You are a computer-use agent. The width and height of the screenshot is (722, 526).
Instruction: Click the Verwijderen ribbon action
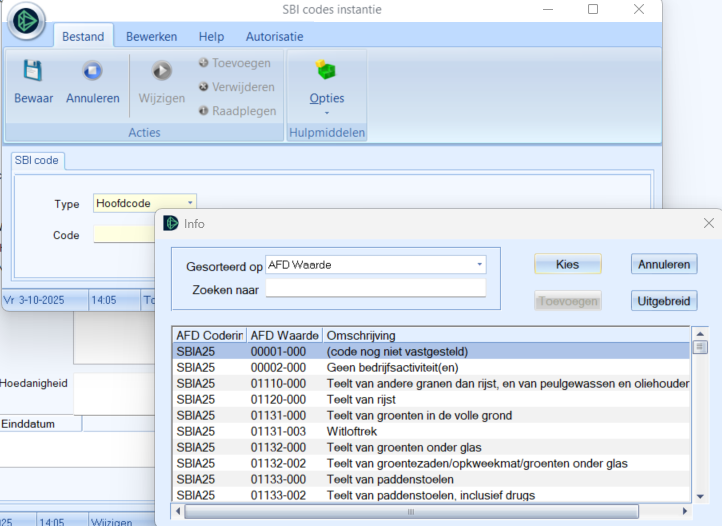[x=237, y=87]
